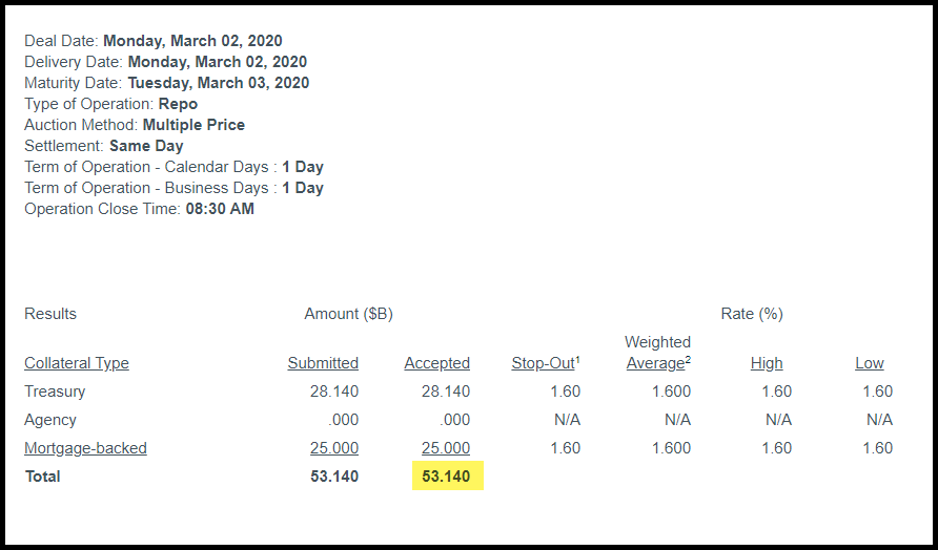Click the Submitted column header

click(x=323, y=363)
